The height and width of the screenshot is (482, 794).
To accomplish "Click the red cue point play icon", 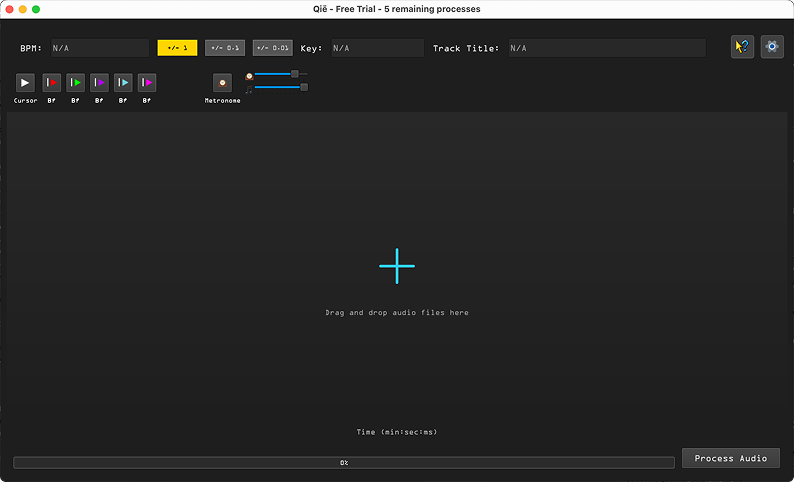I will point(52,83).
